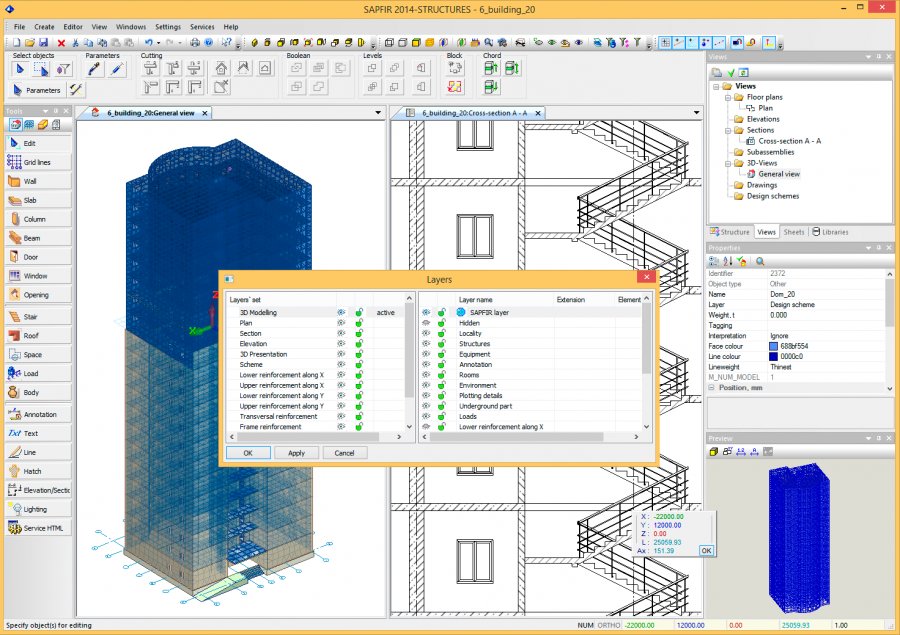Viewport: 900px width, 635px height.
Task: Select the Column tool
Action: [x=38, y=219]
